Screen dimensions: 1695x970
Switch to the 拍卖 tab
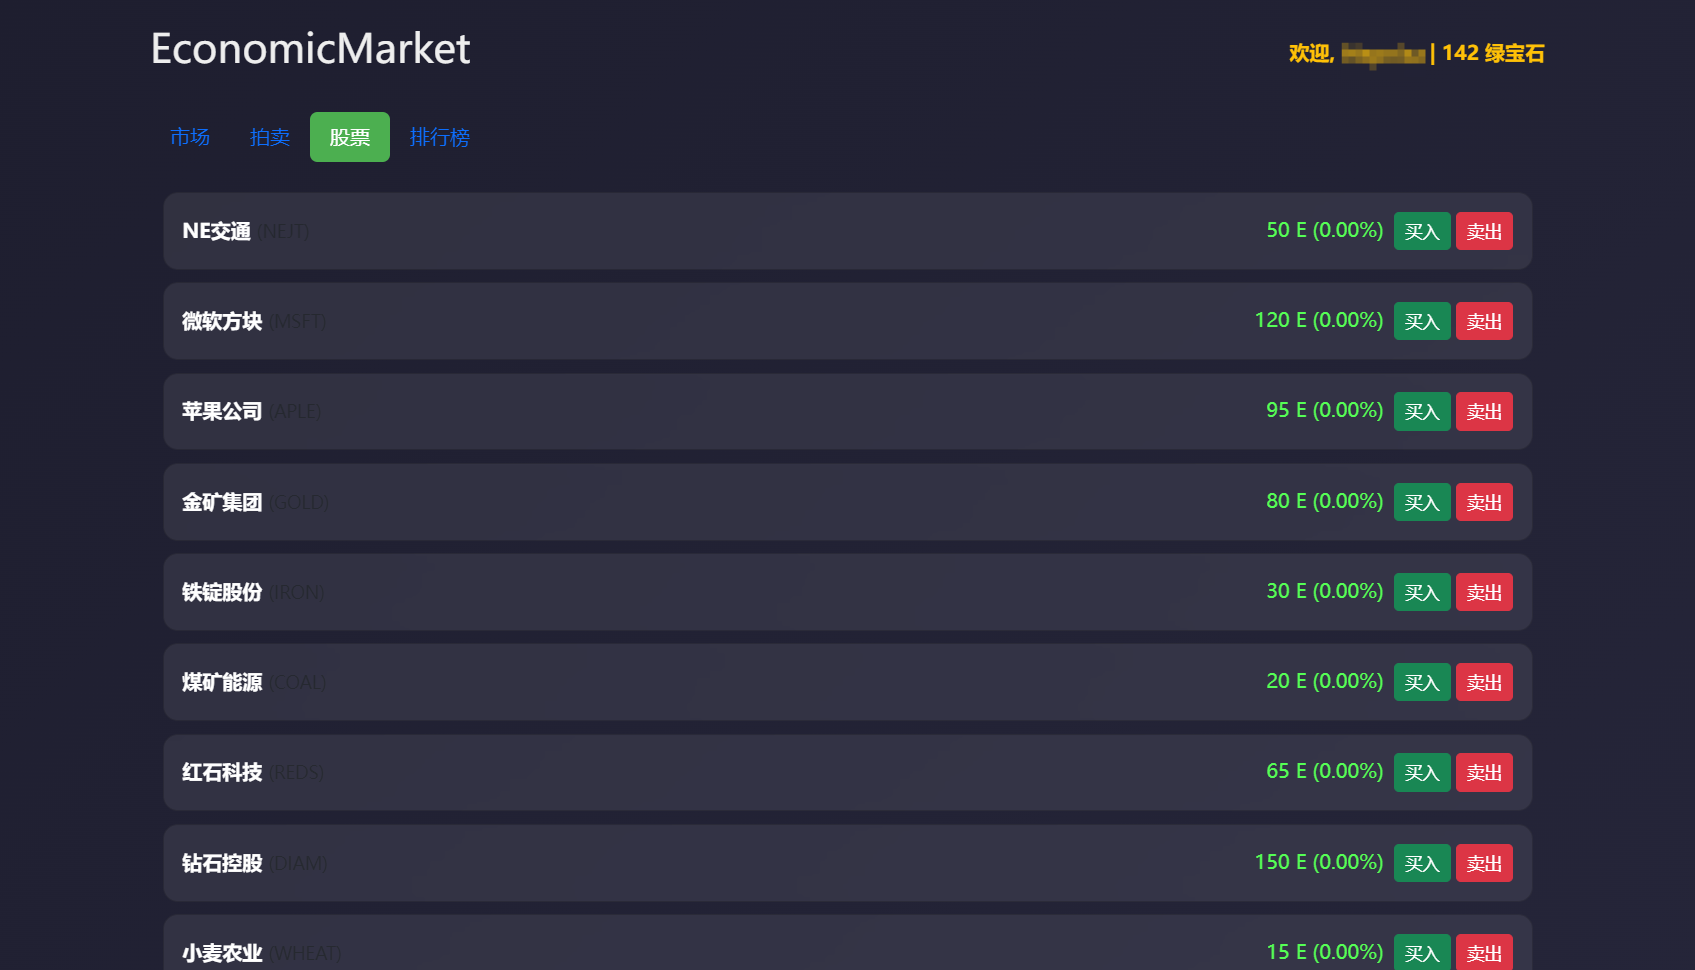point(270,137)
